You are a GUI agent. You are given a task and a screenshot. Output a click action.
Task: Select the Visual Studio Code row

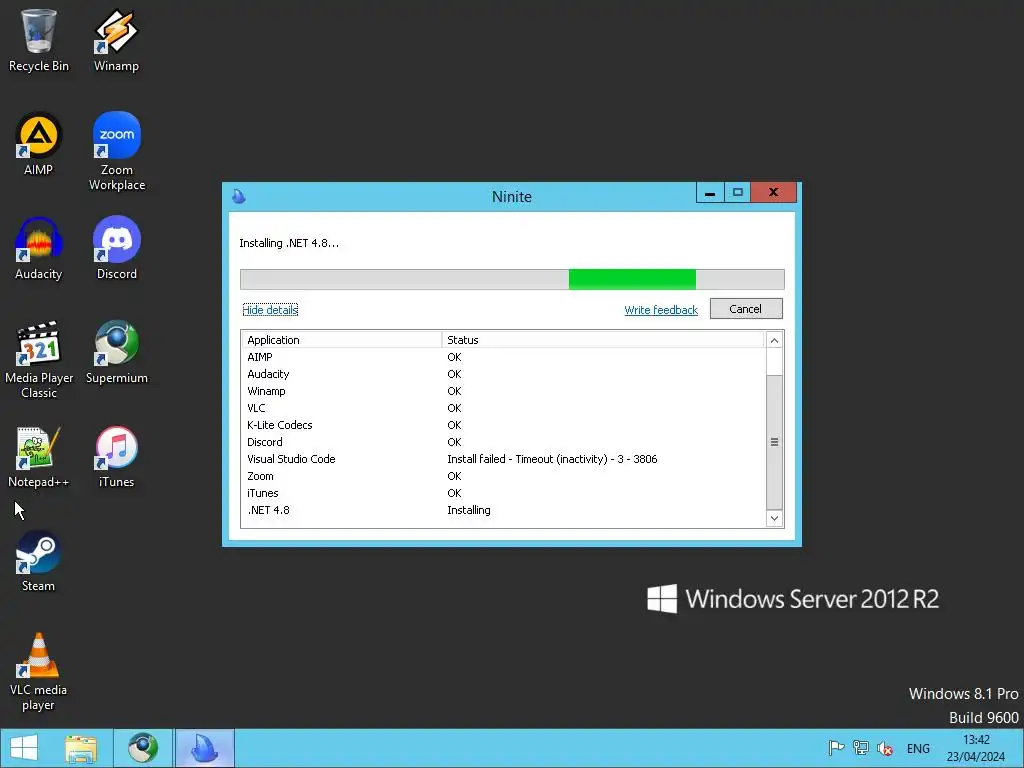pyautogui.click(x=503, y=459)
